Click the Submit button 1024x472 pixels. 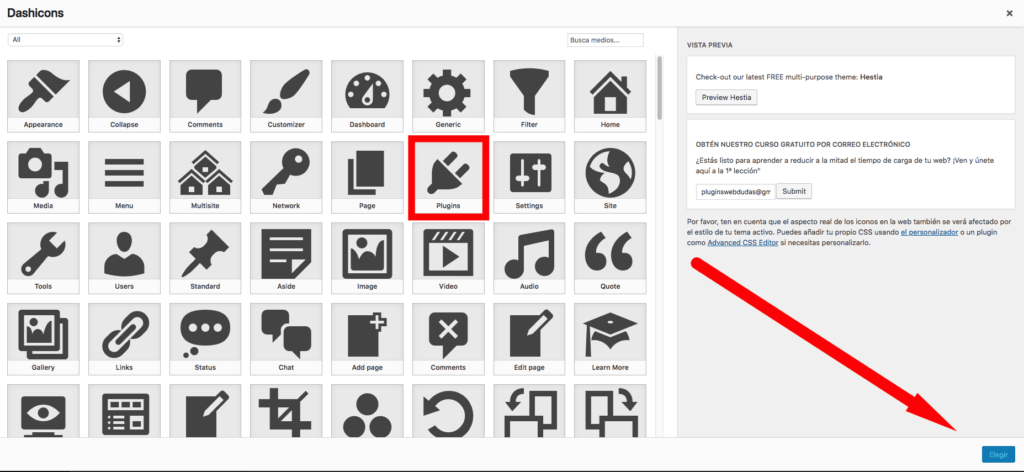pos(794,191)
